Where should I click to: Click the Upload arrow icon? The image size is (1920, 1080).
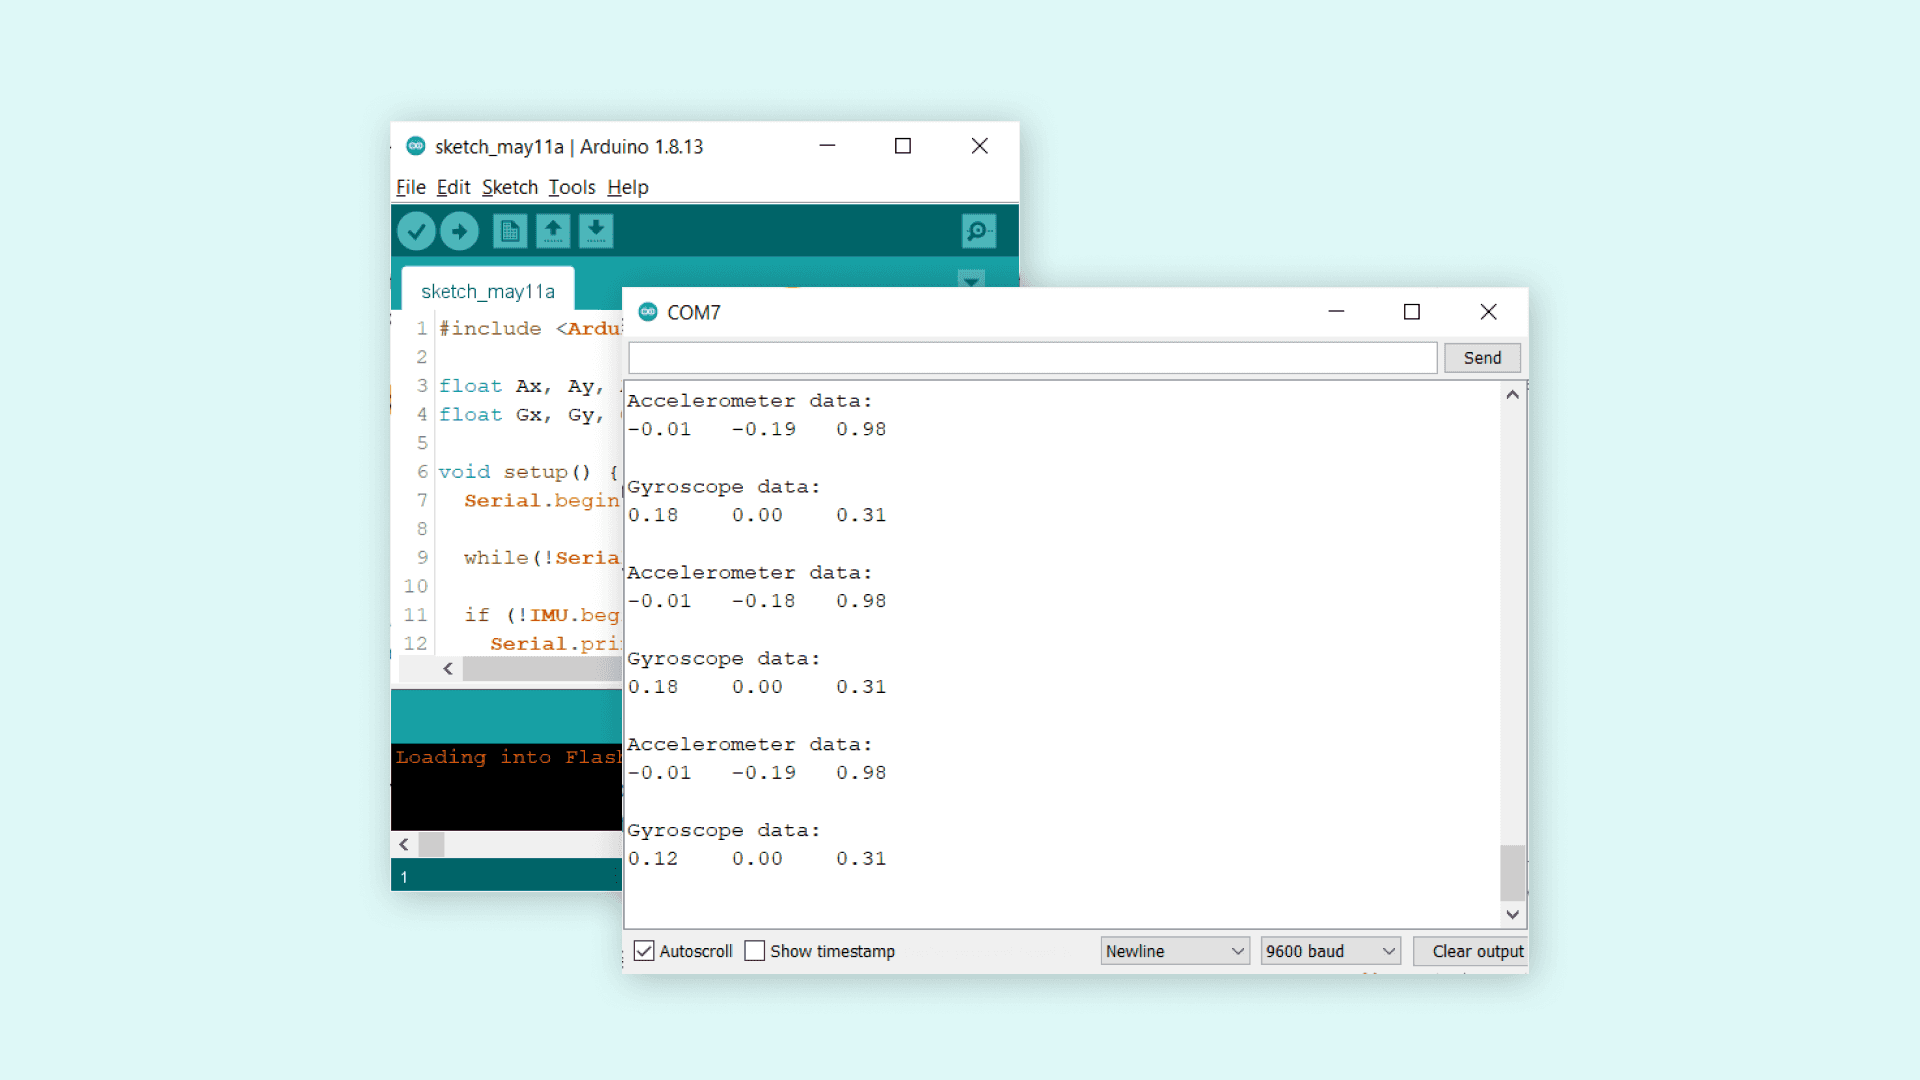pos(459,232)
